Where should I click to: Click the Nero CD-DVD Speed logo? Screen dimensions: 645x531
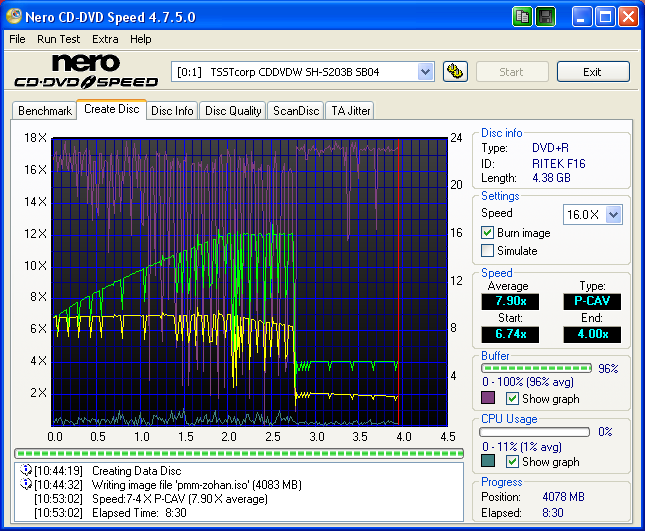(86, 71)
